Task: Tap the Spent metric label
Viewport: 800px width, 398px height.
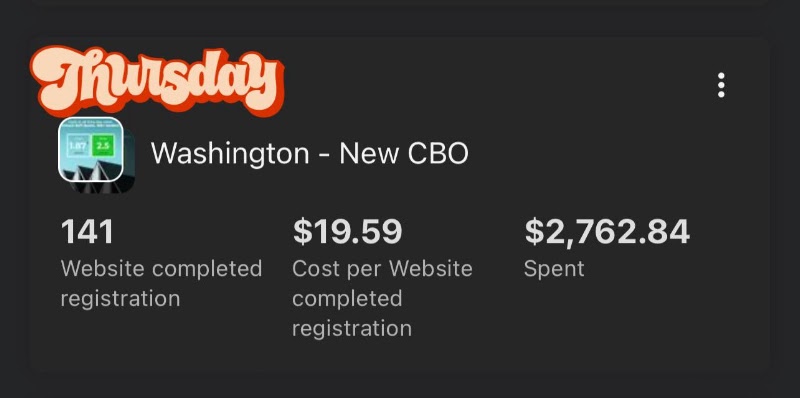Action: coord(554,269)
